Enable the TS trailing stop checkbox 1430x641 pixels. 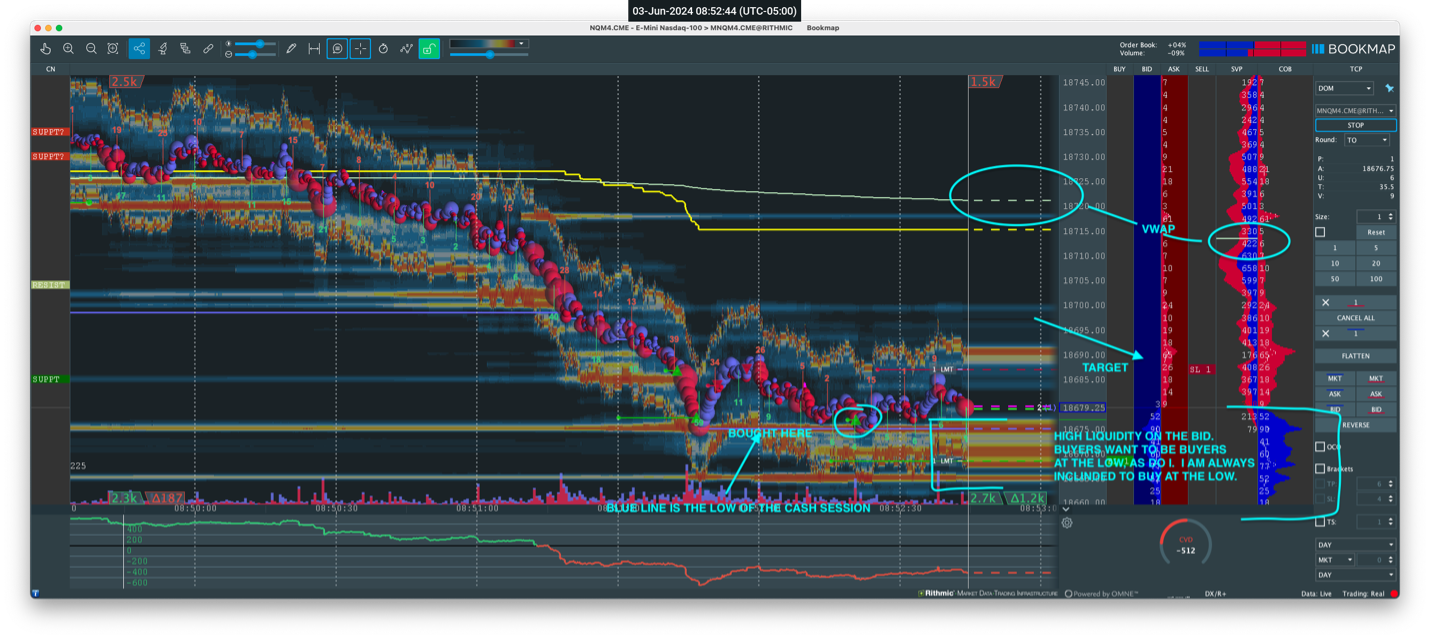1320,522
